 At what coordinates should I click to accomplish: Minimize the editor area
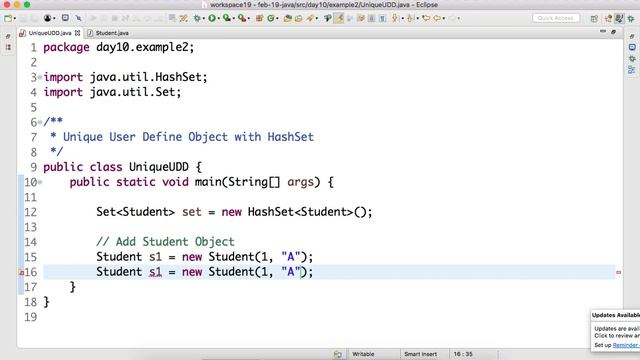[603, 32]
